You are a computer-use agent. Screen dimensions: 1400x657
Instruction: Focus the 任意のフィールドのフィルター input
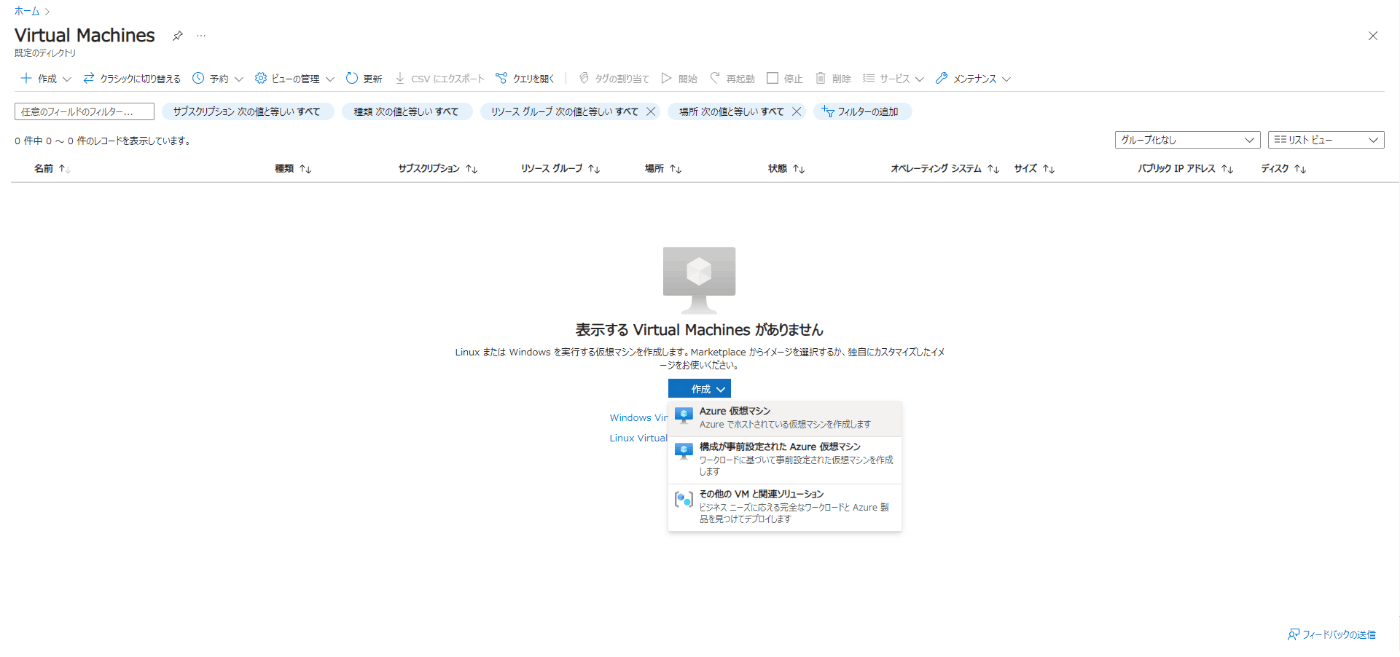pos(85,112)
